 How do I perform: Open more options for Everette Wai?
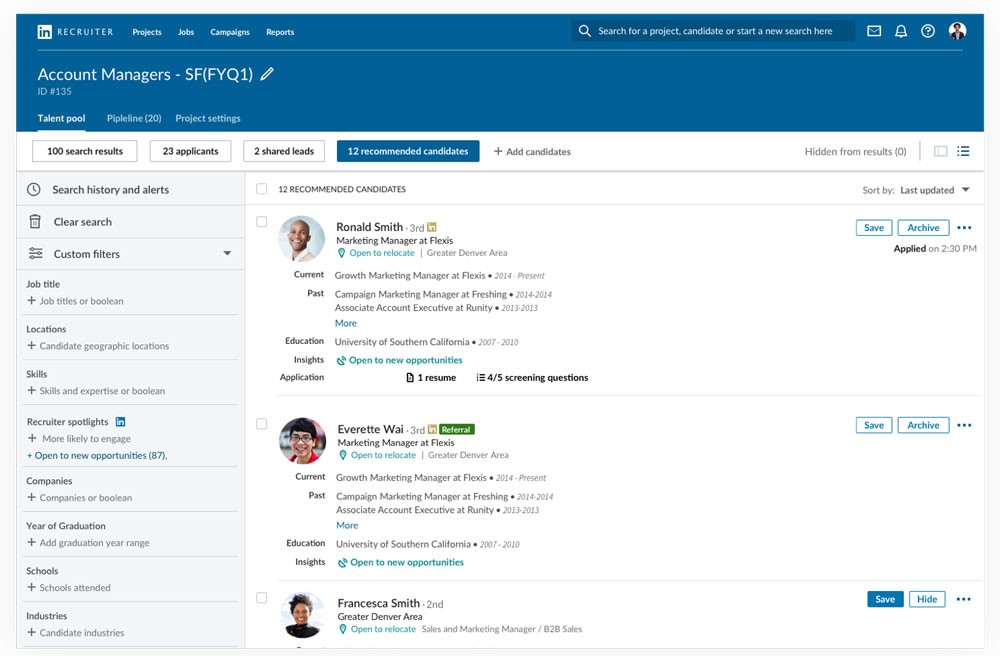coord(964,425)
